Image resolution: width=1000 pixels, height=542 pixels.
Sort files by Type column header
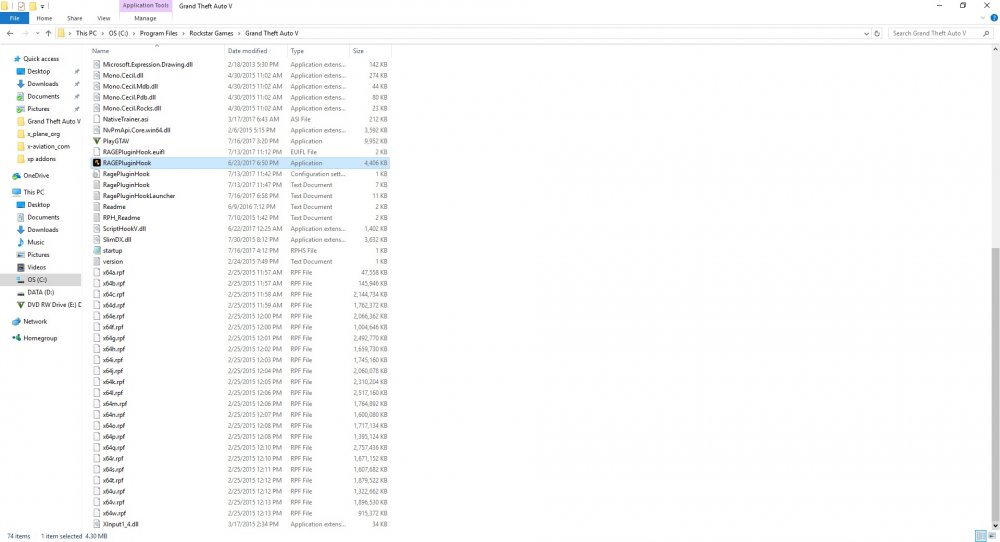pyautogui.click(x=297, y=51)
